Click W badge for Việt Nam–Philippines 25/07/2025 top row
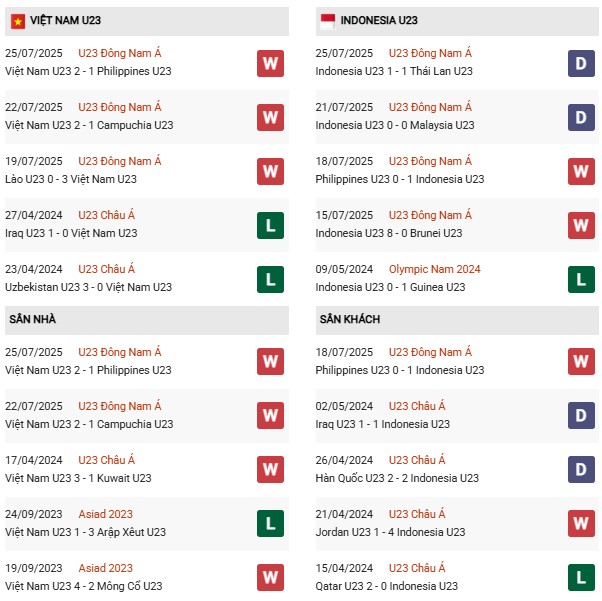 (x=270, y=63)
